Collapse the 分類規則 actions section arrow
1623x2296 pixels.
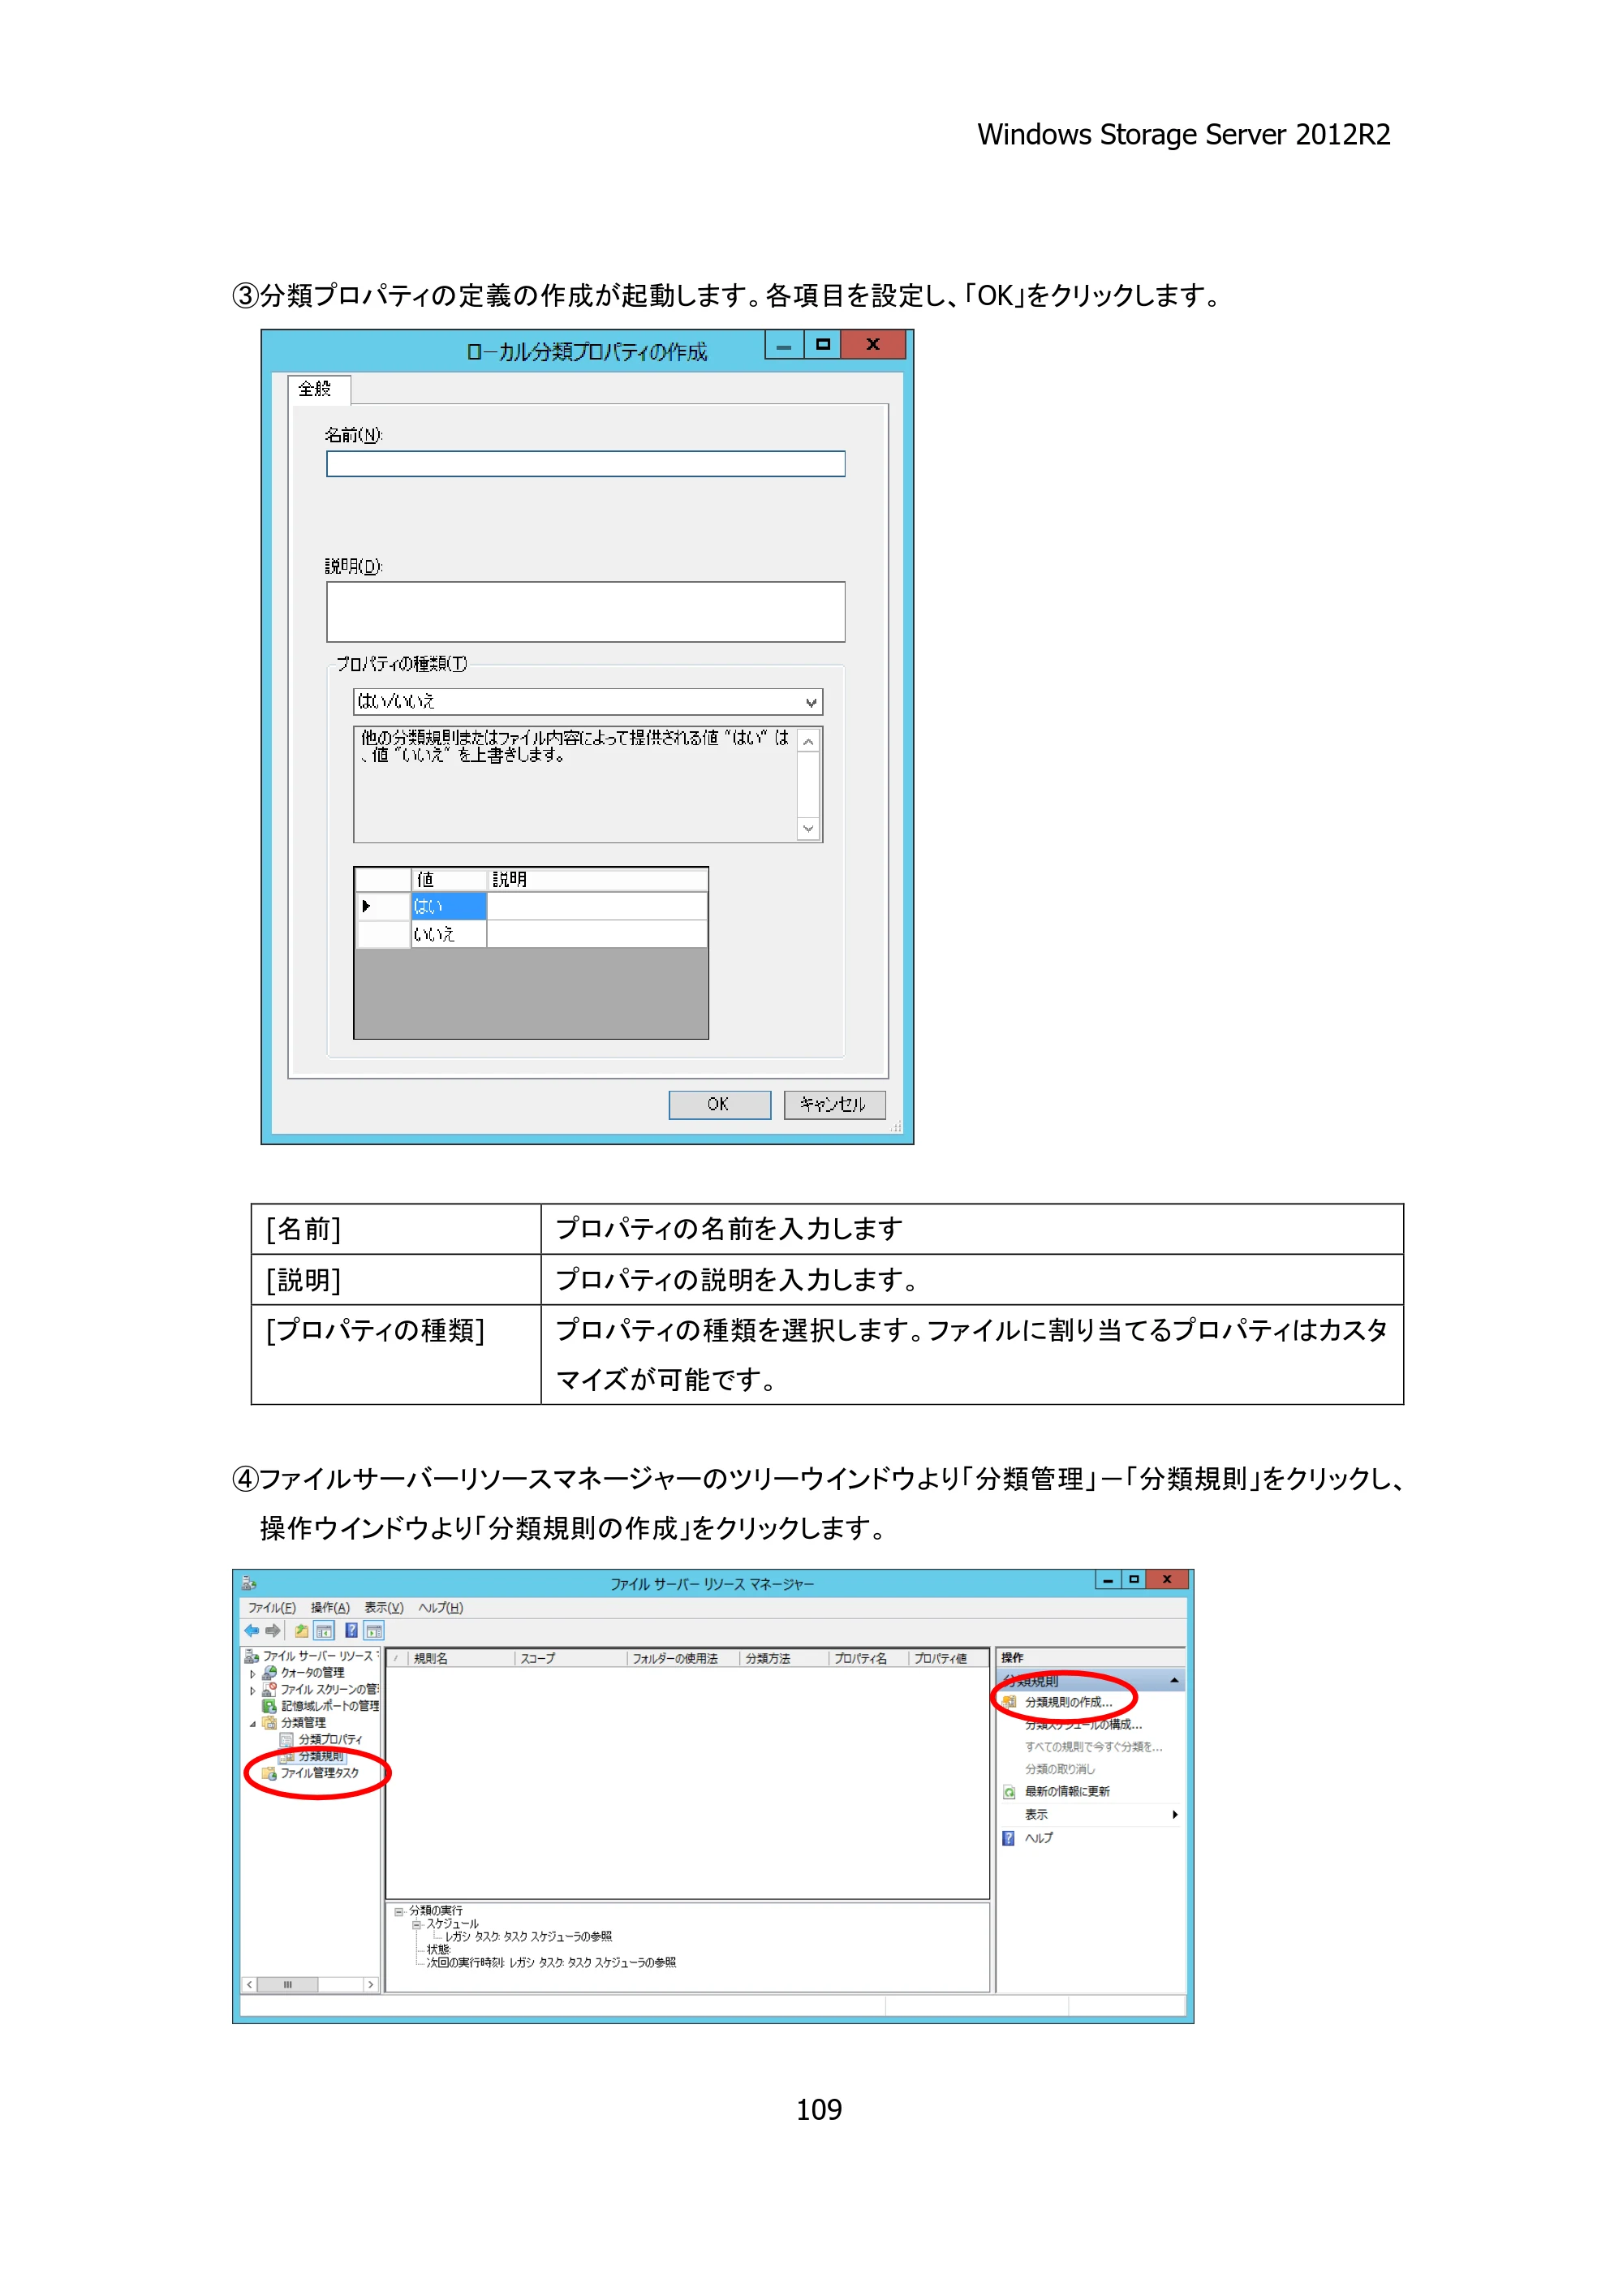tap(1174, 1681)
